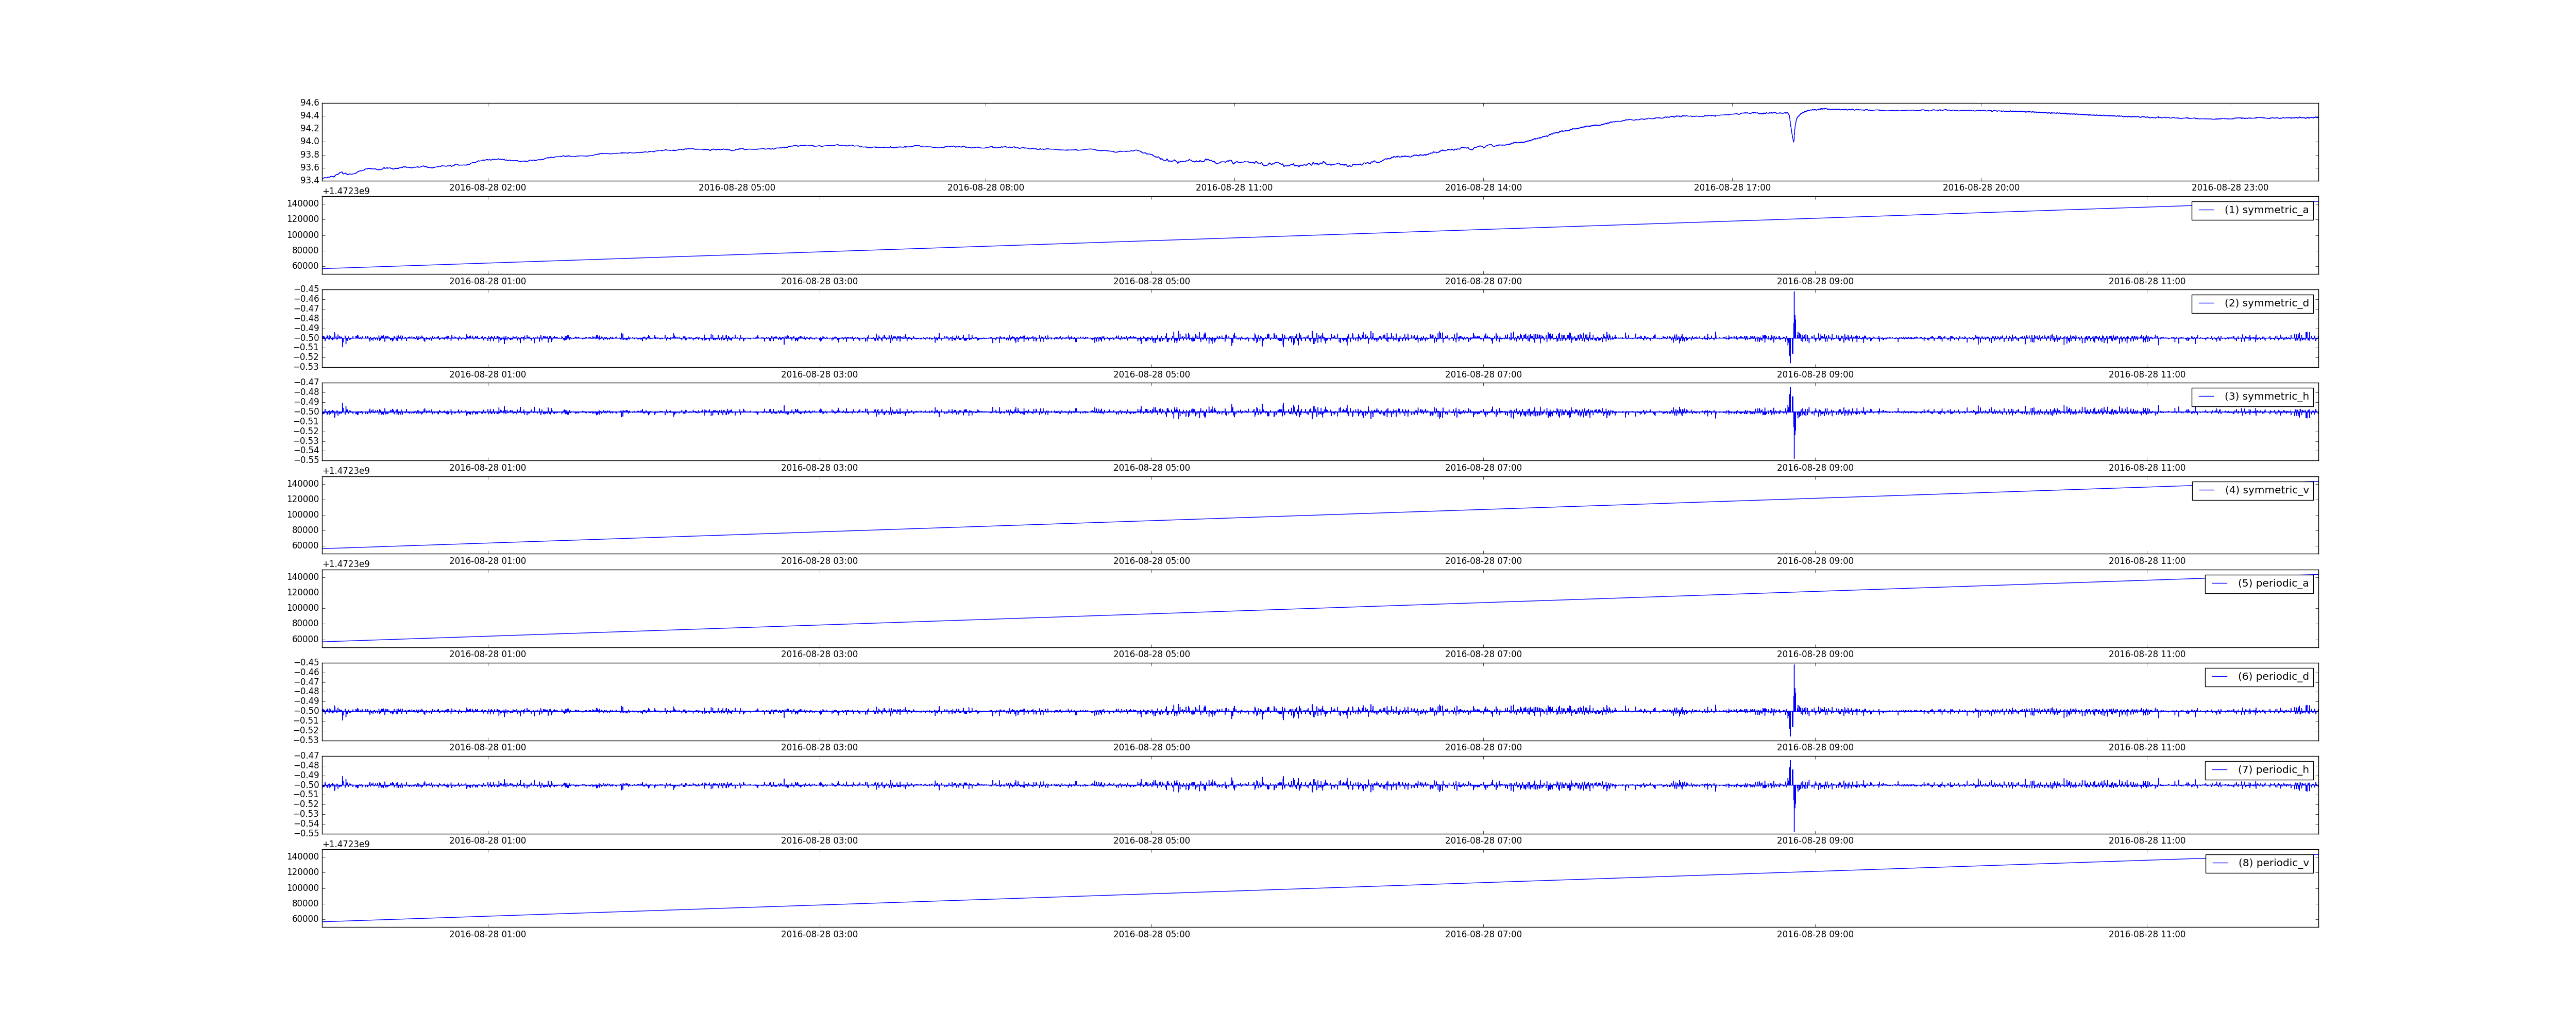
Task: Click the "(2) symmetric_d" legend entry
Action: (2252, 303)
